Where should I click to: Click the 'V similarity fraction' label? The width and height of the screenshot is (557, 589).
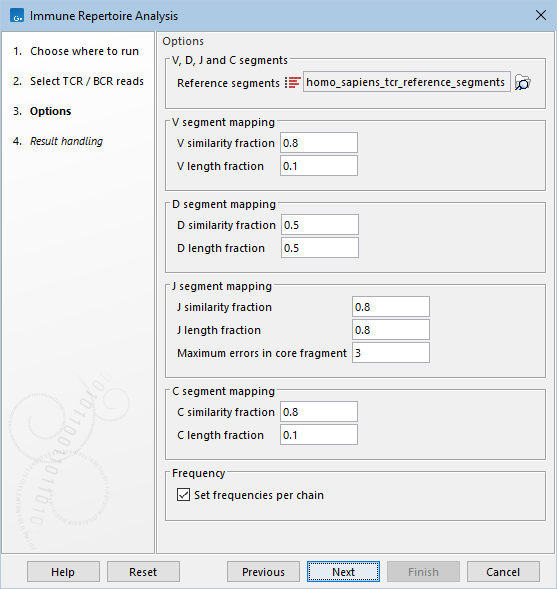coord(226,143)
